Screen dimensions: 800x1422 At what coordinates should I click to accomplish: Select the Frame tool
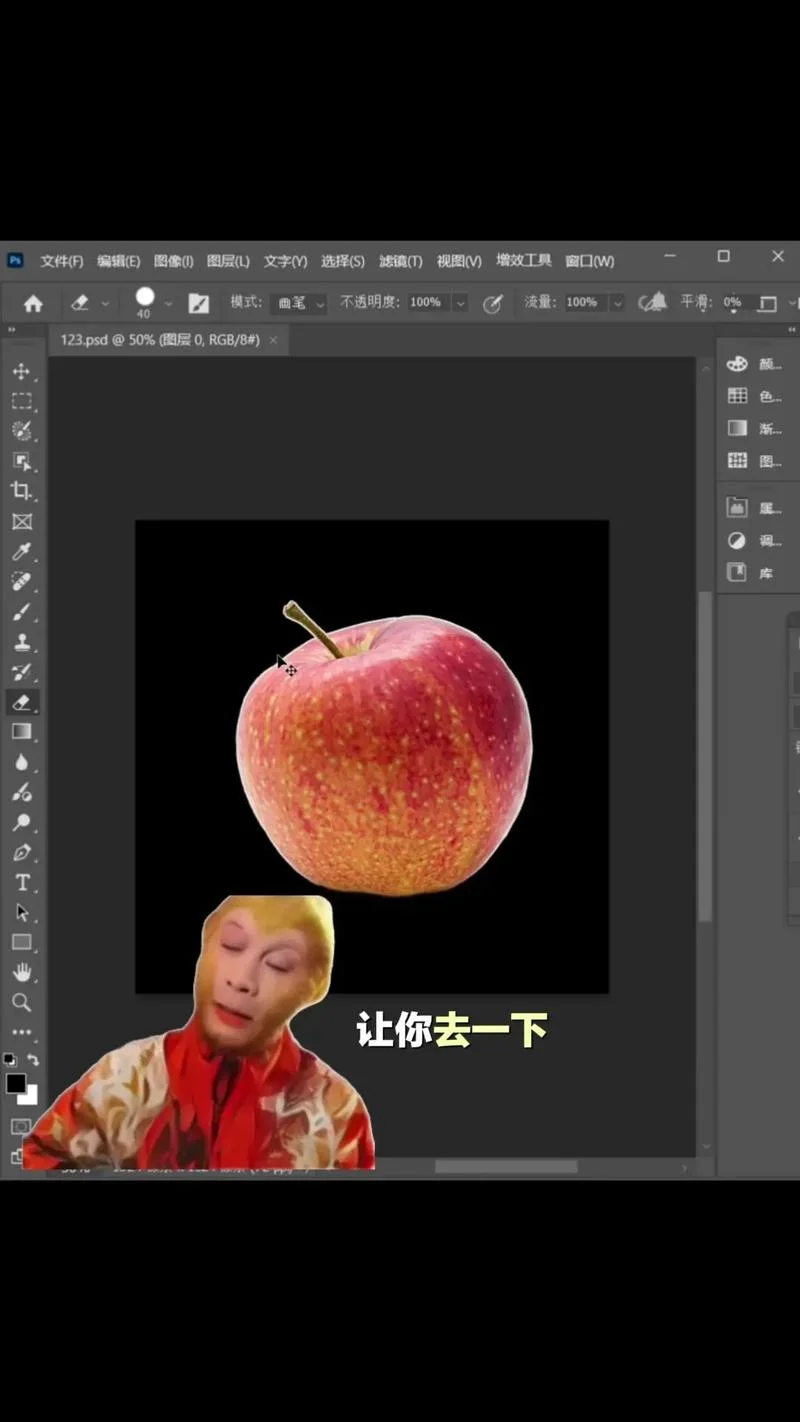pos(22,521)
